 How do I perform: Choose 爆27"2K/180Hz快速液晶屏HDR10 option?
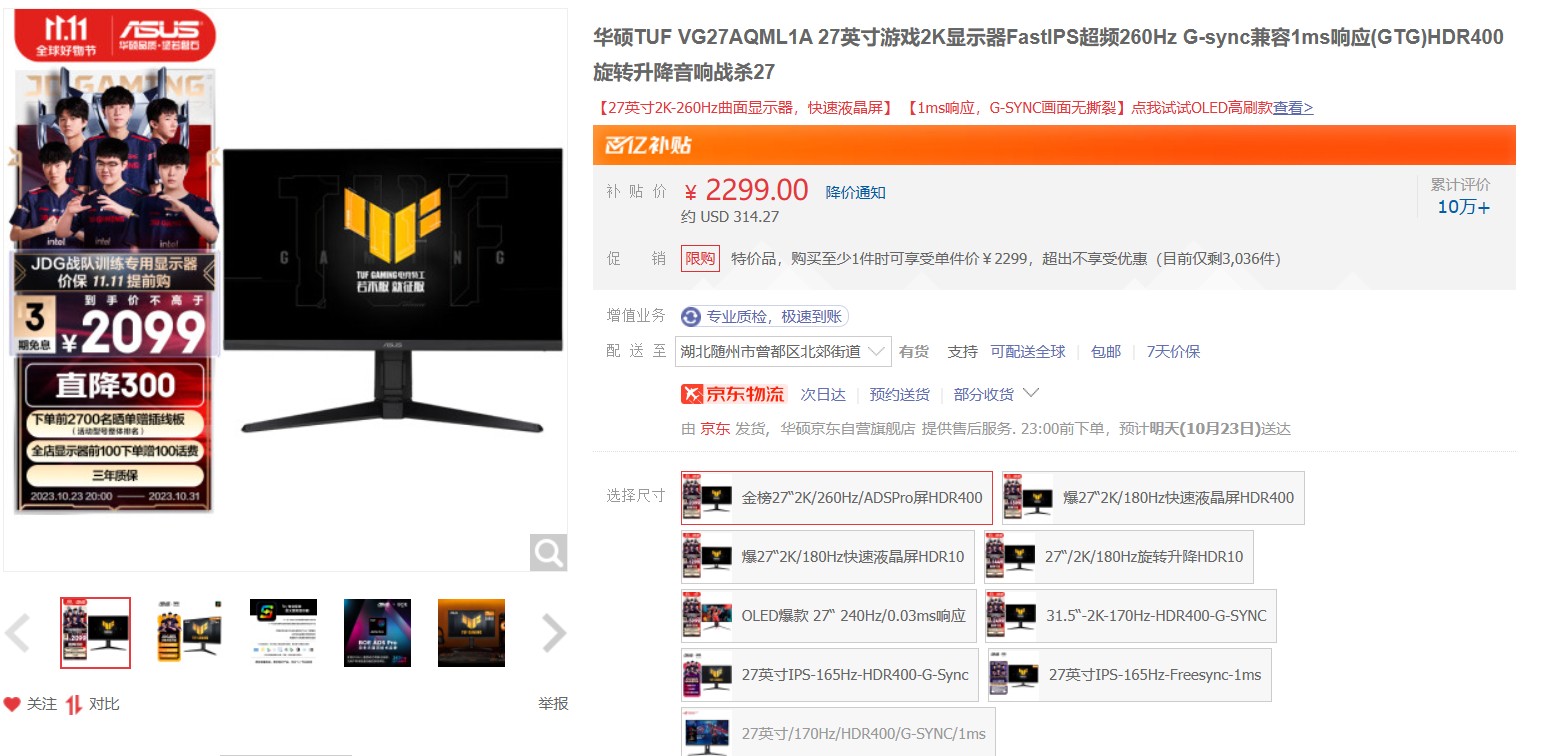point(828,557)
